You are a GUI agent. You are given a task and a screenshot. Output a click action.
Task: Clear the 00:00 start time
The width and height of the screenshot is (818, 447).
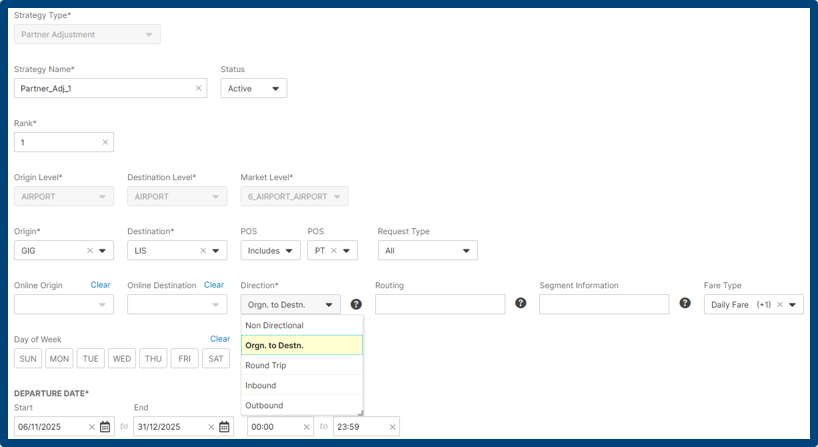(306, 427)
